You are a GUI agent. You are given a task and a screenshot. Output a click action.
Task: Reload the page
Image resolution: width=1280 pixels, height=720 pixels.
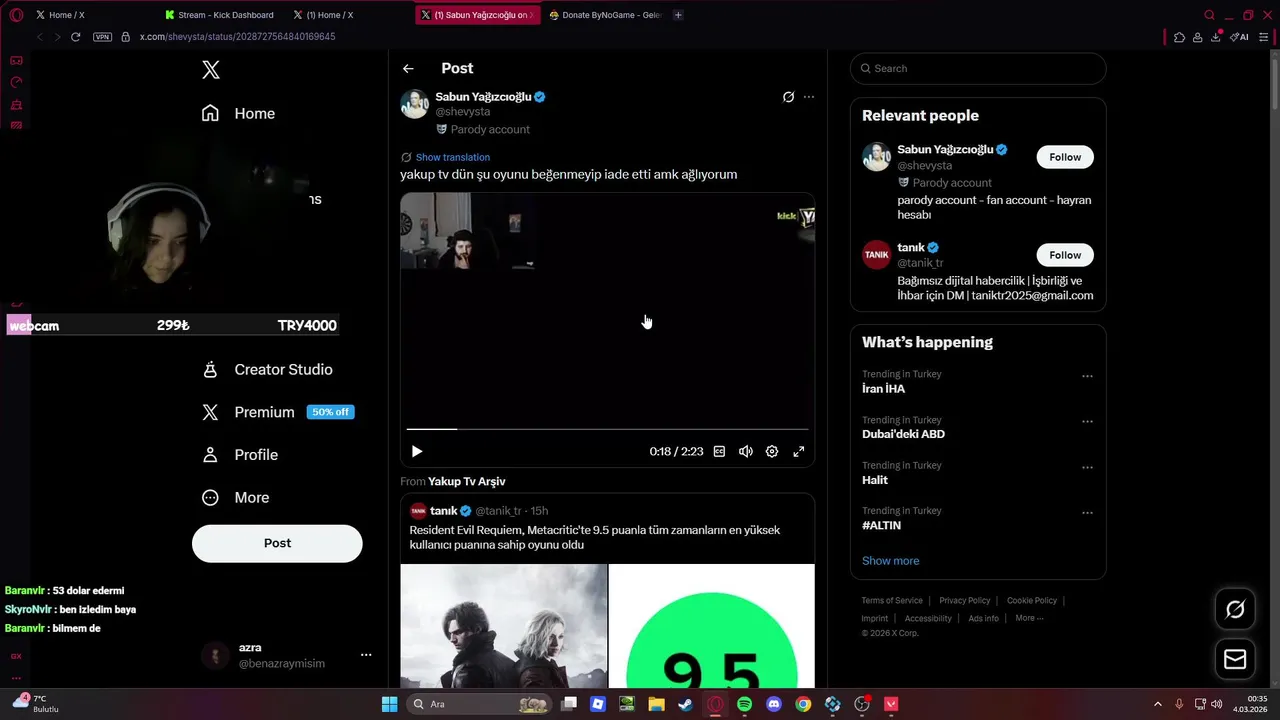[75, 37]
